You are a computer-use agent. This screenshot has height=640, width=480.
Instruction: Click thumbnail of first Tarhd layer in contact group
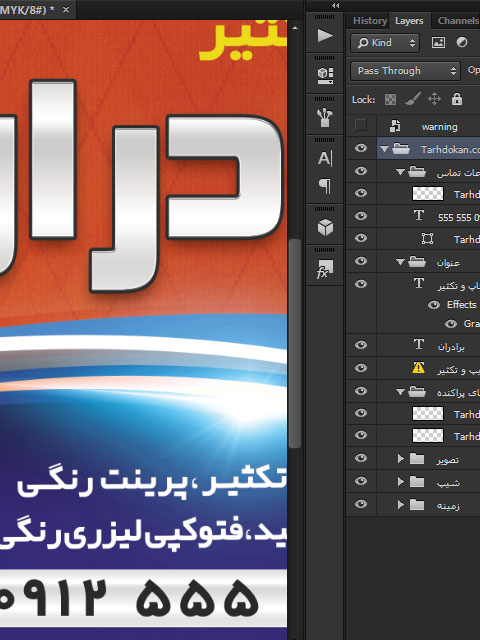(428, 193)
